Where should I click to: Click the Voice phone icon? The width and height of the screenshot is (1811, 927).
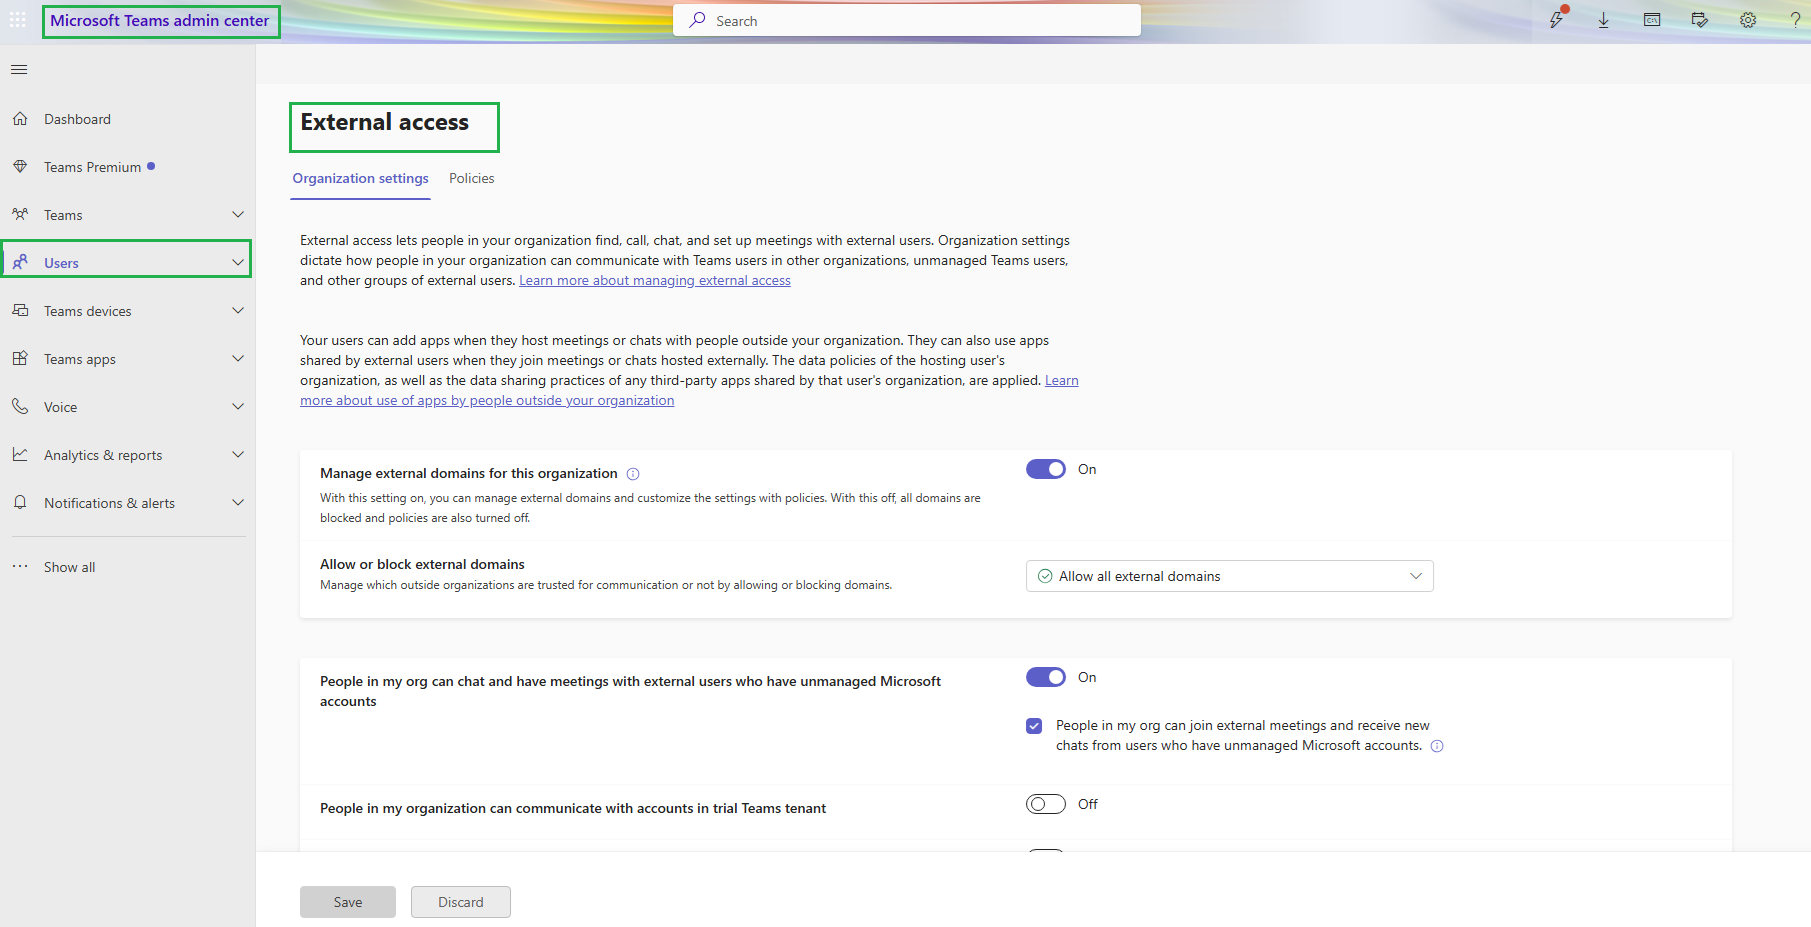point(20,407)
